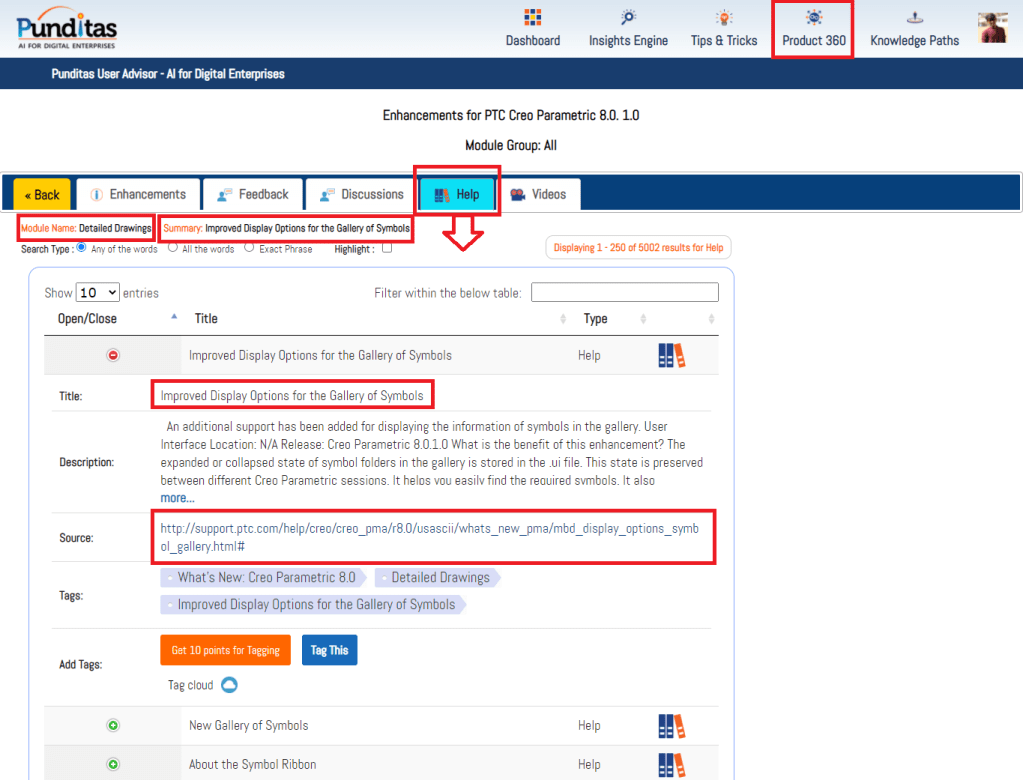Expand the About the Symbol Ribbon row

tap(113, 764)
